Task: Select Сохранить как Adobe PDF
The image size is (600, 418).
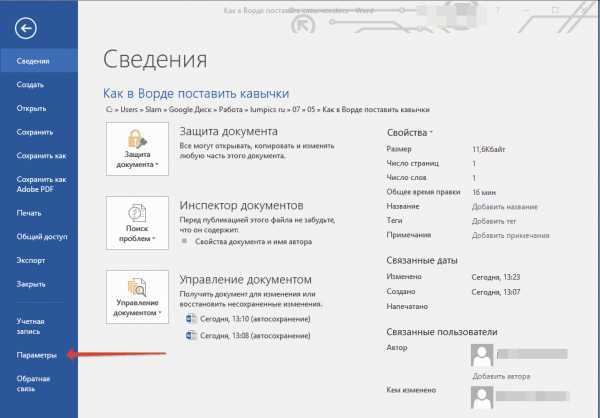Action: tap(39, 184)
